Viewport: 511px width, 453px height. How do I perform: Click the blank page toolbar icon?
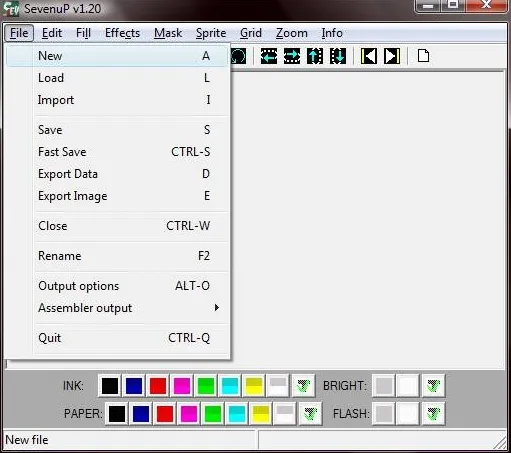point(423,56)
